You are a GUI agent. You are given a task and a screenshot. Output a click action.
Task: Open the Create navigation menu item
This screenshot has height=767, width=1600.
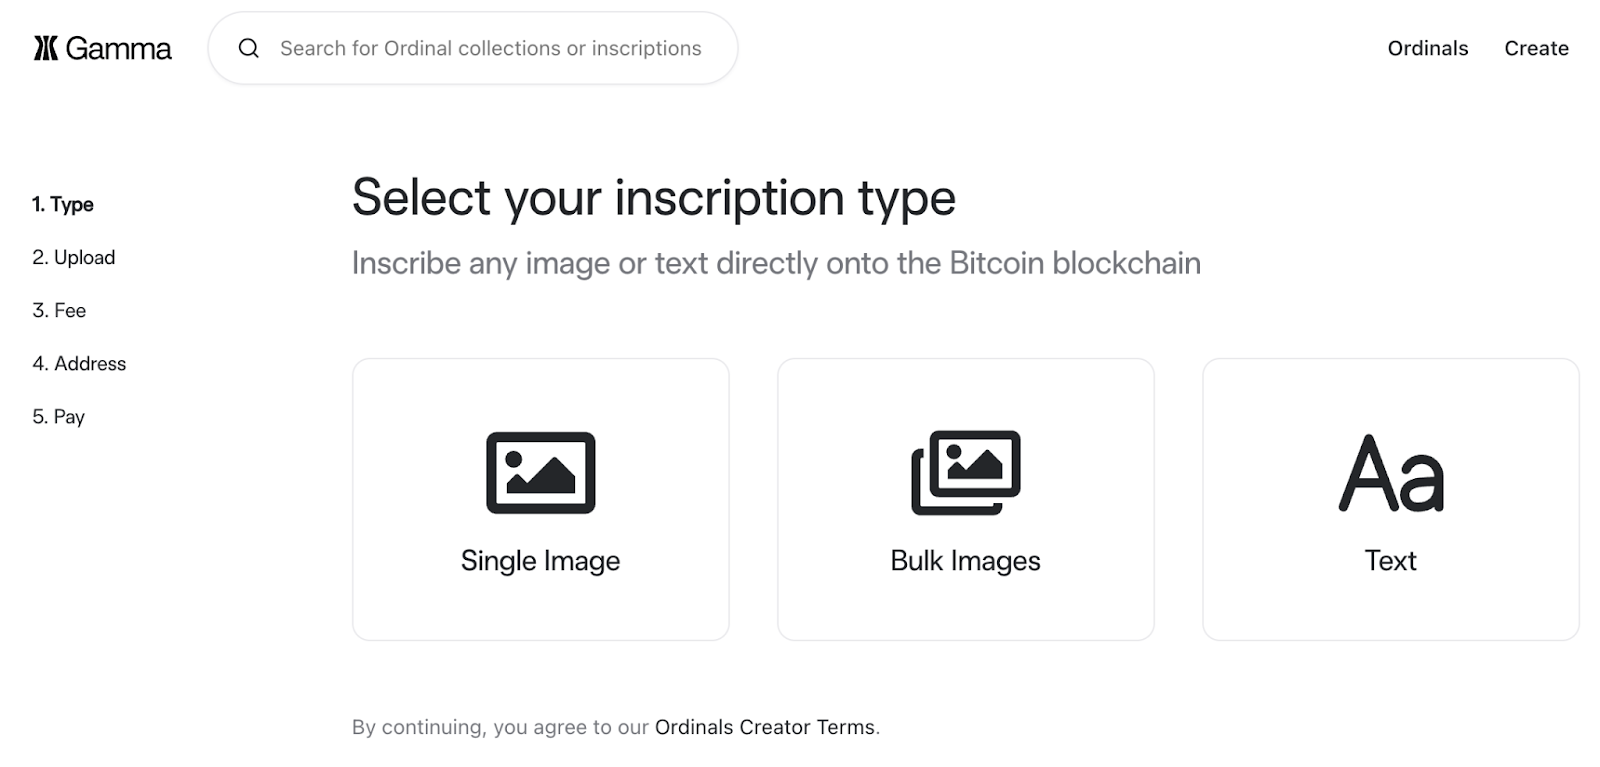coord(1536,48)
